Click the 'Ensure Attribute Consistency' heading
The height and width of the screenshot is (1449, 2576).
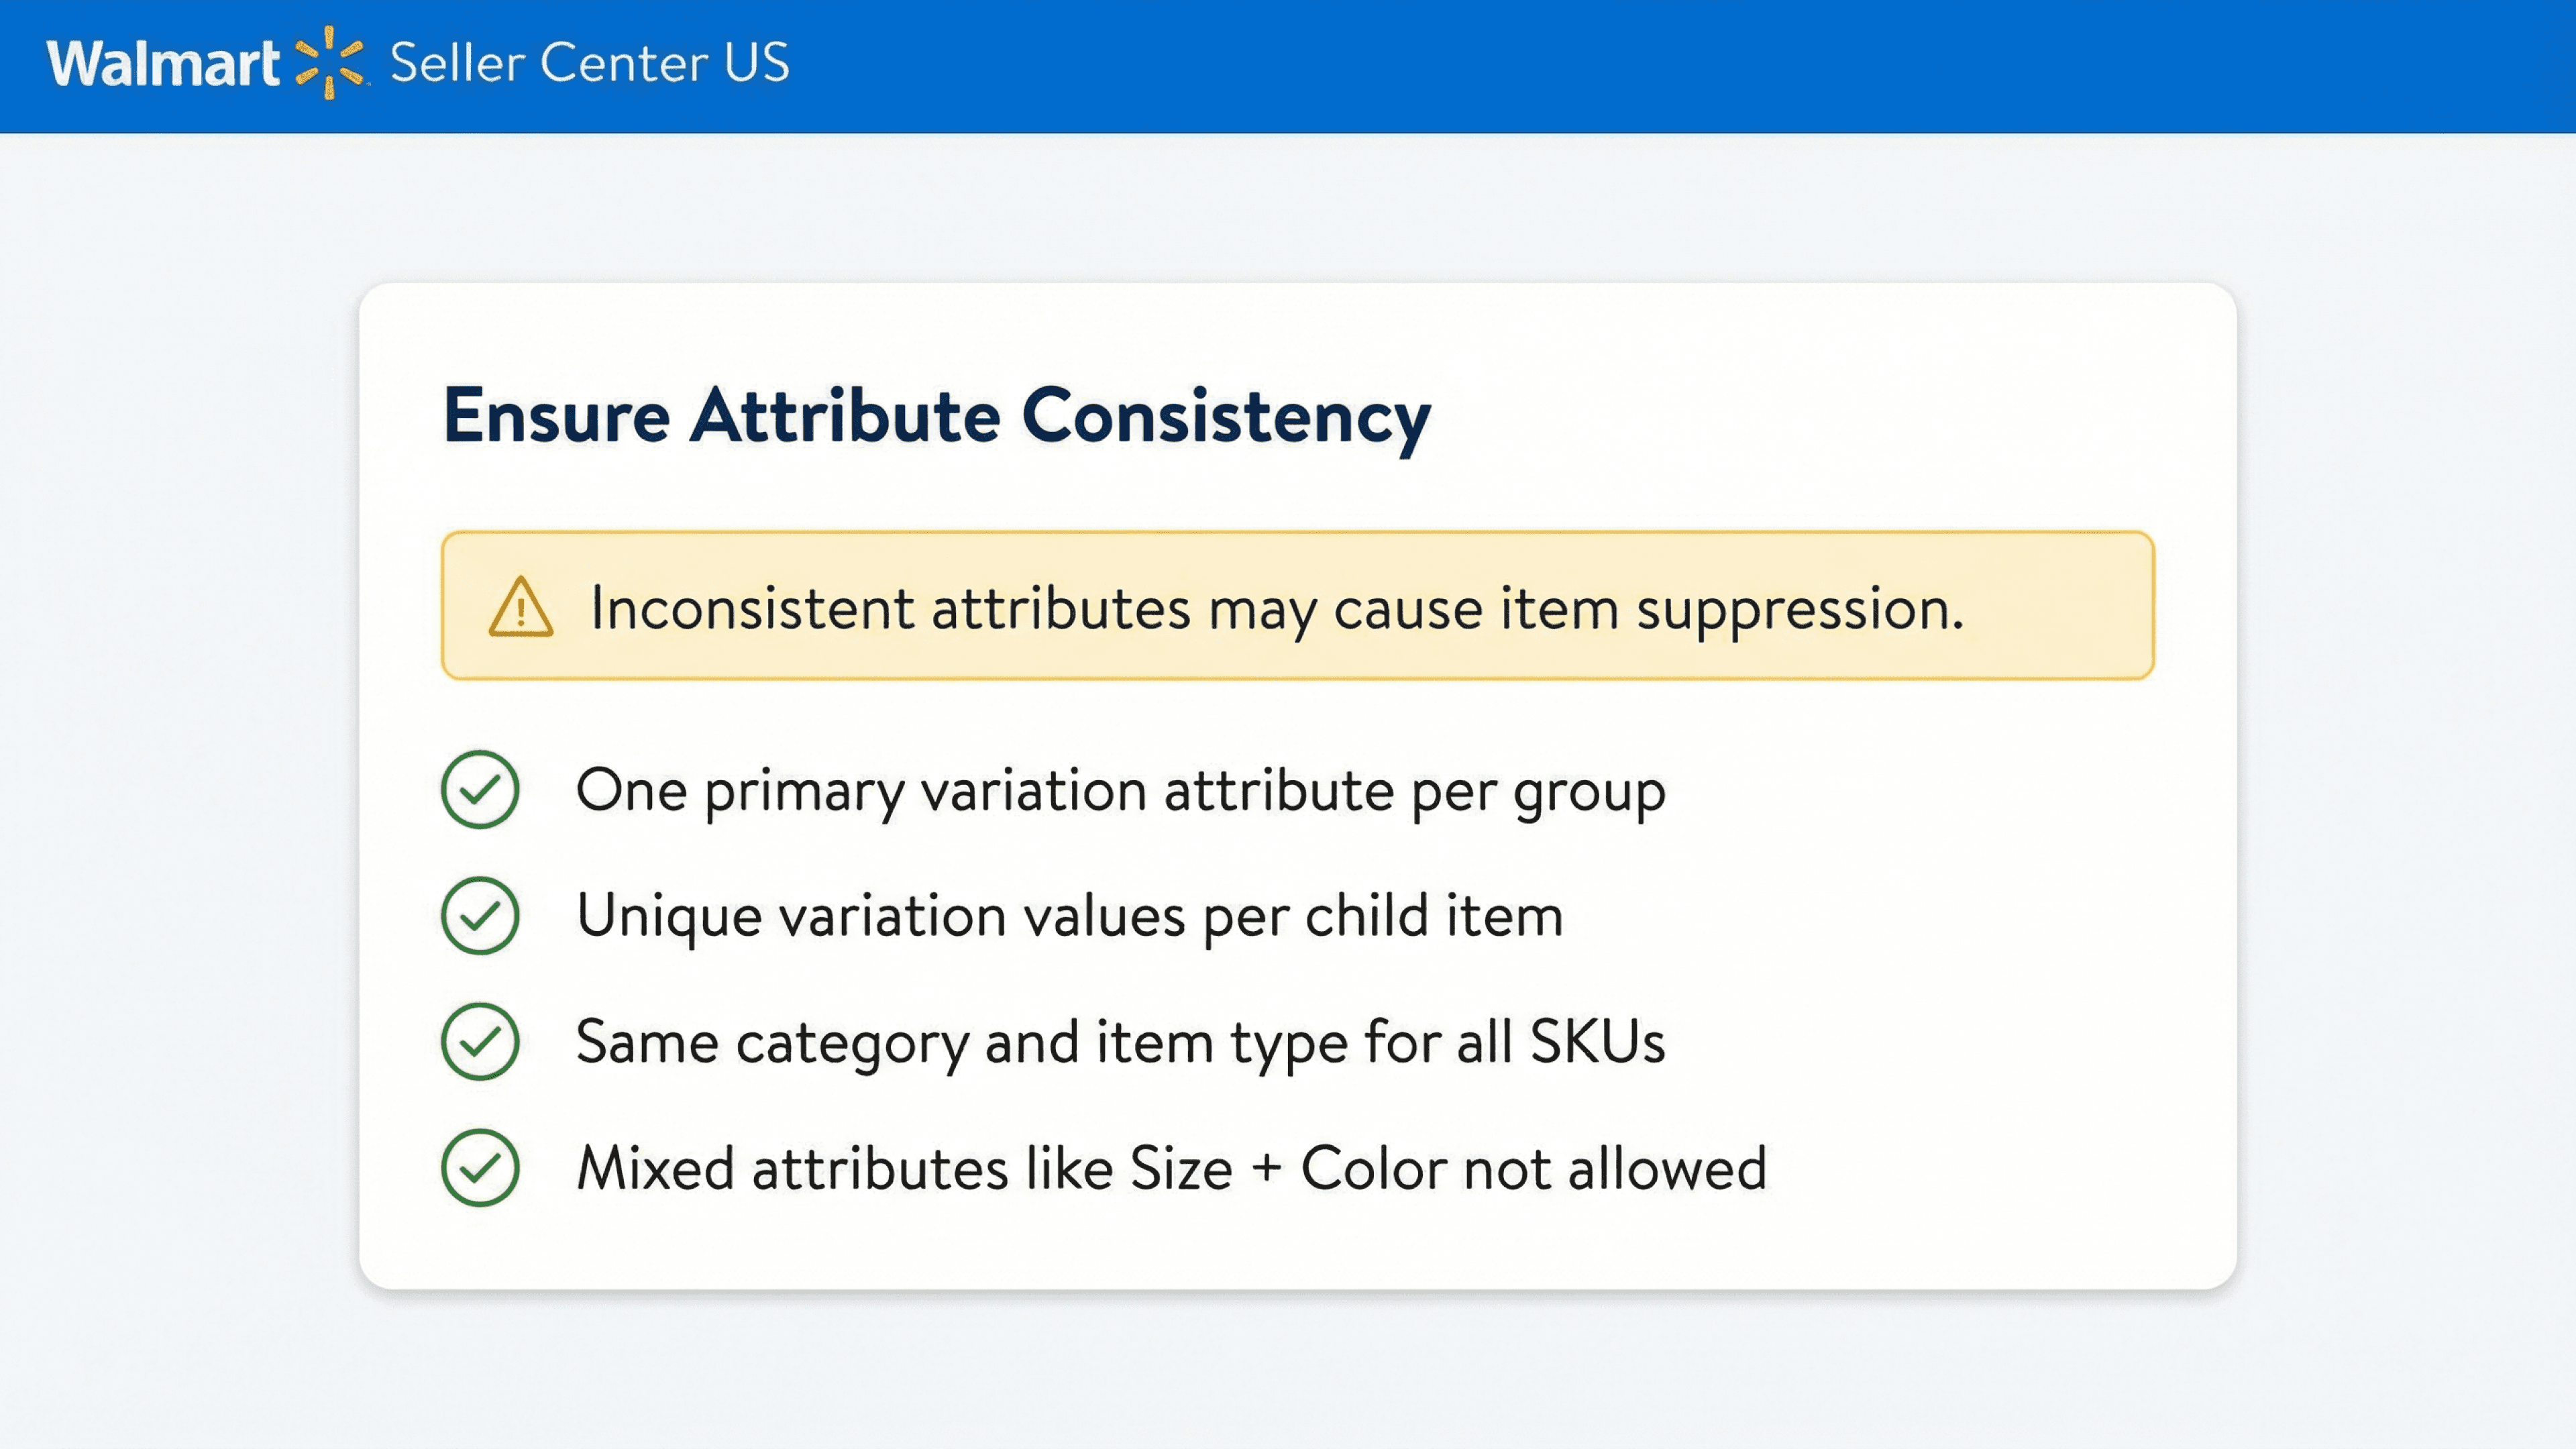(936, 416)
